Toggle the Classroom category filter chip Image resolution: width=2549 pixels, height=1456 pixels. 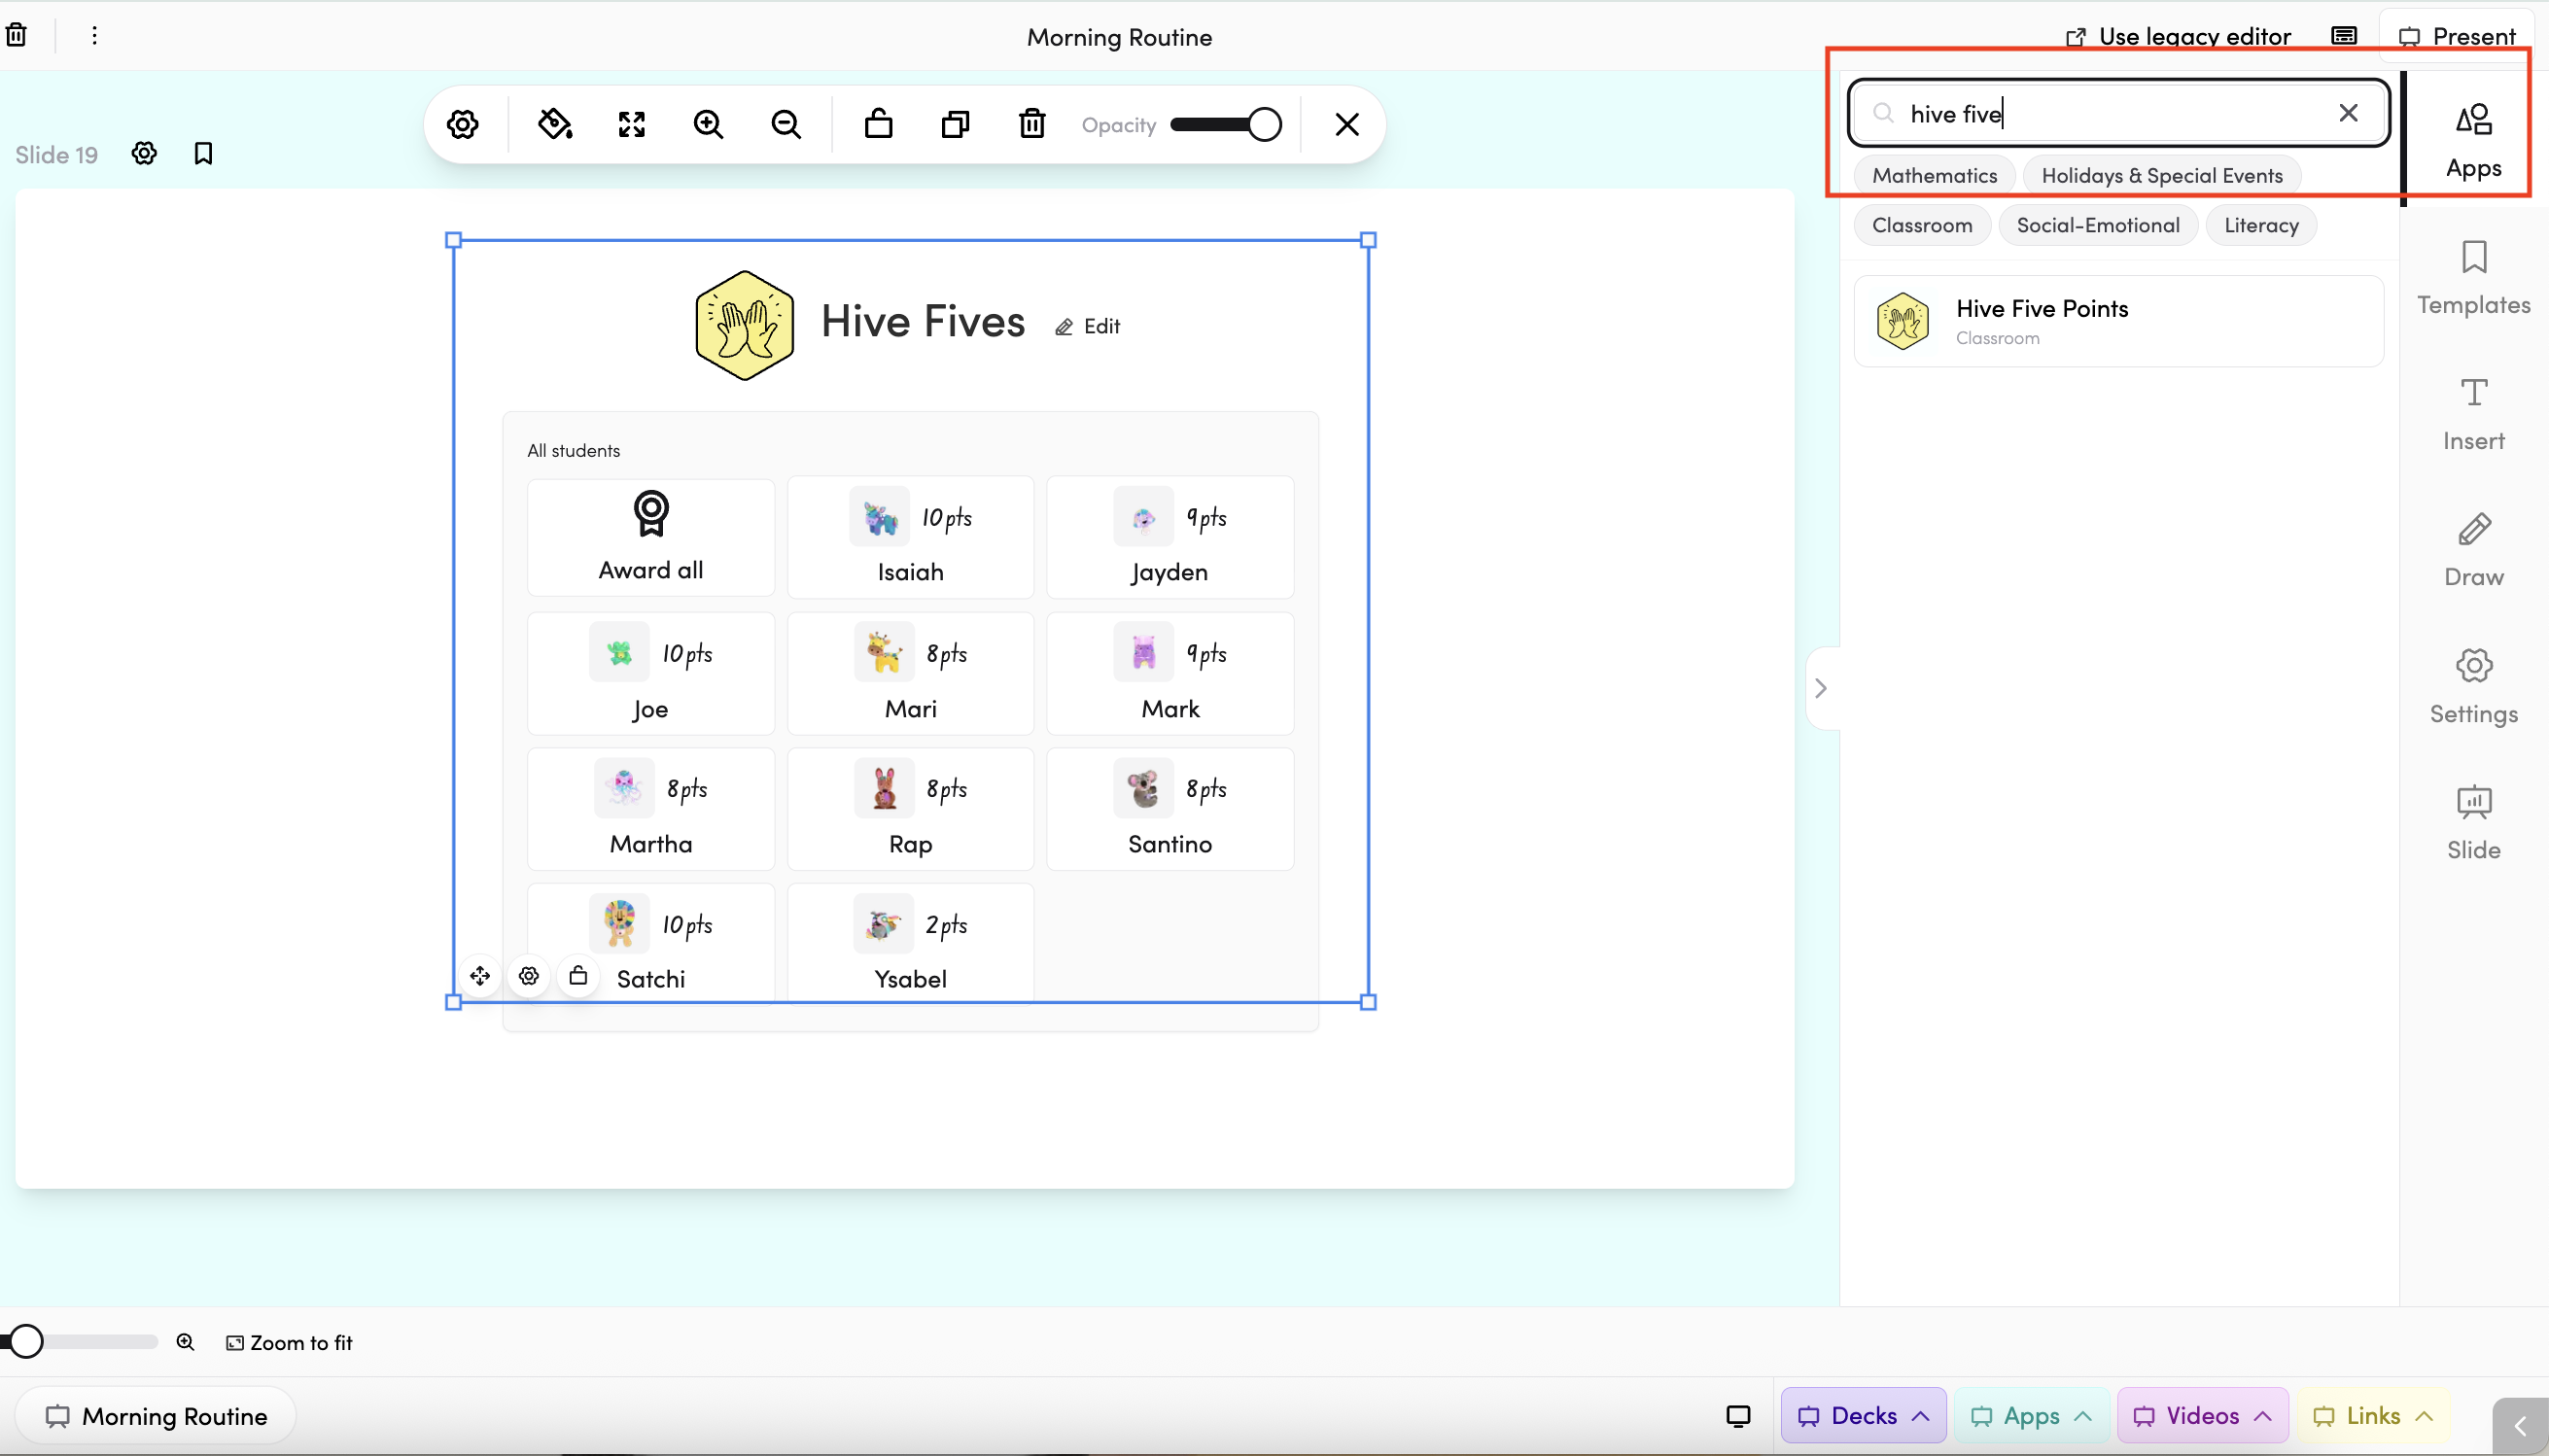click(1921, 225)
